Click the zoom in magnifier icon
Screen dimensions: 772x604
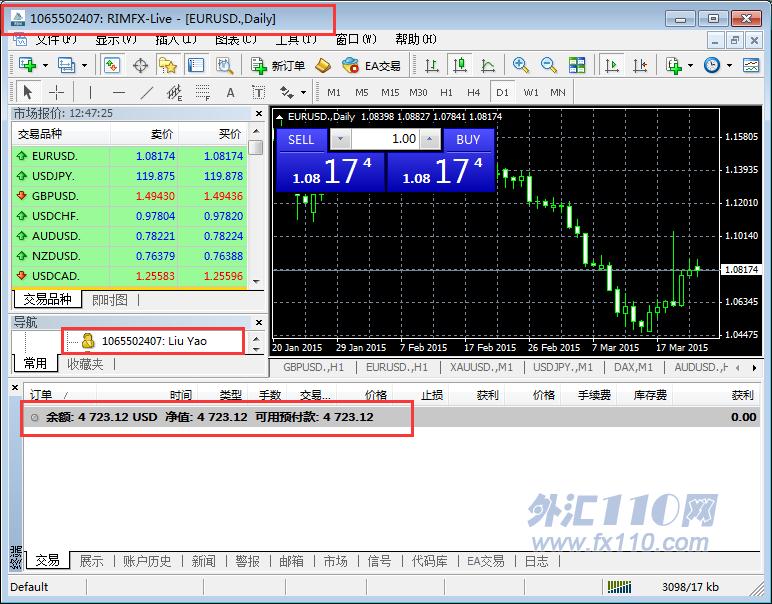click(x=520, y=65)
